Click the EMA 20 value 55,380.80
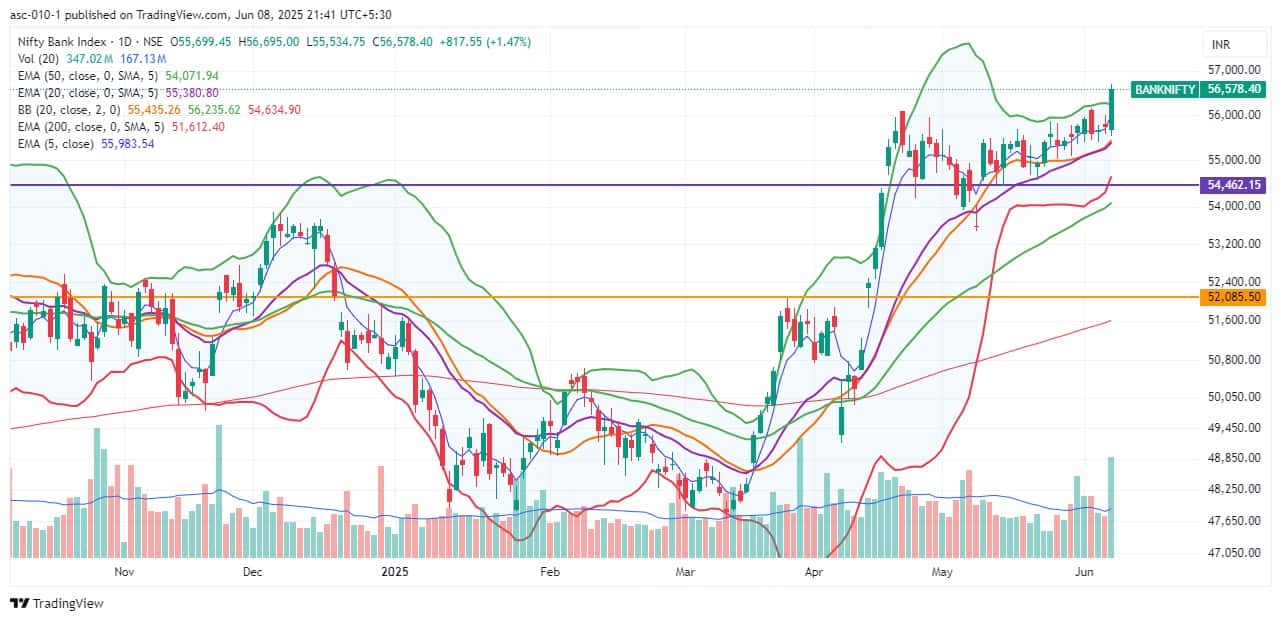This screenshot has height=621, width=1281. tap(194, 93)
